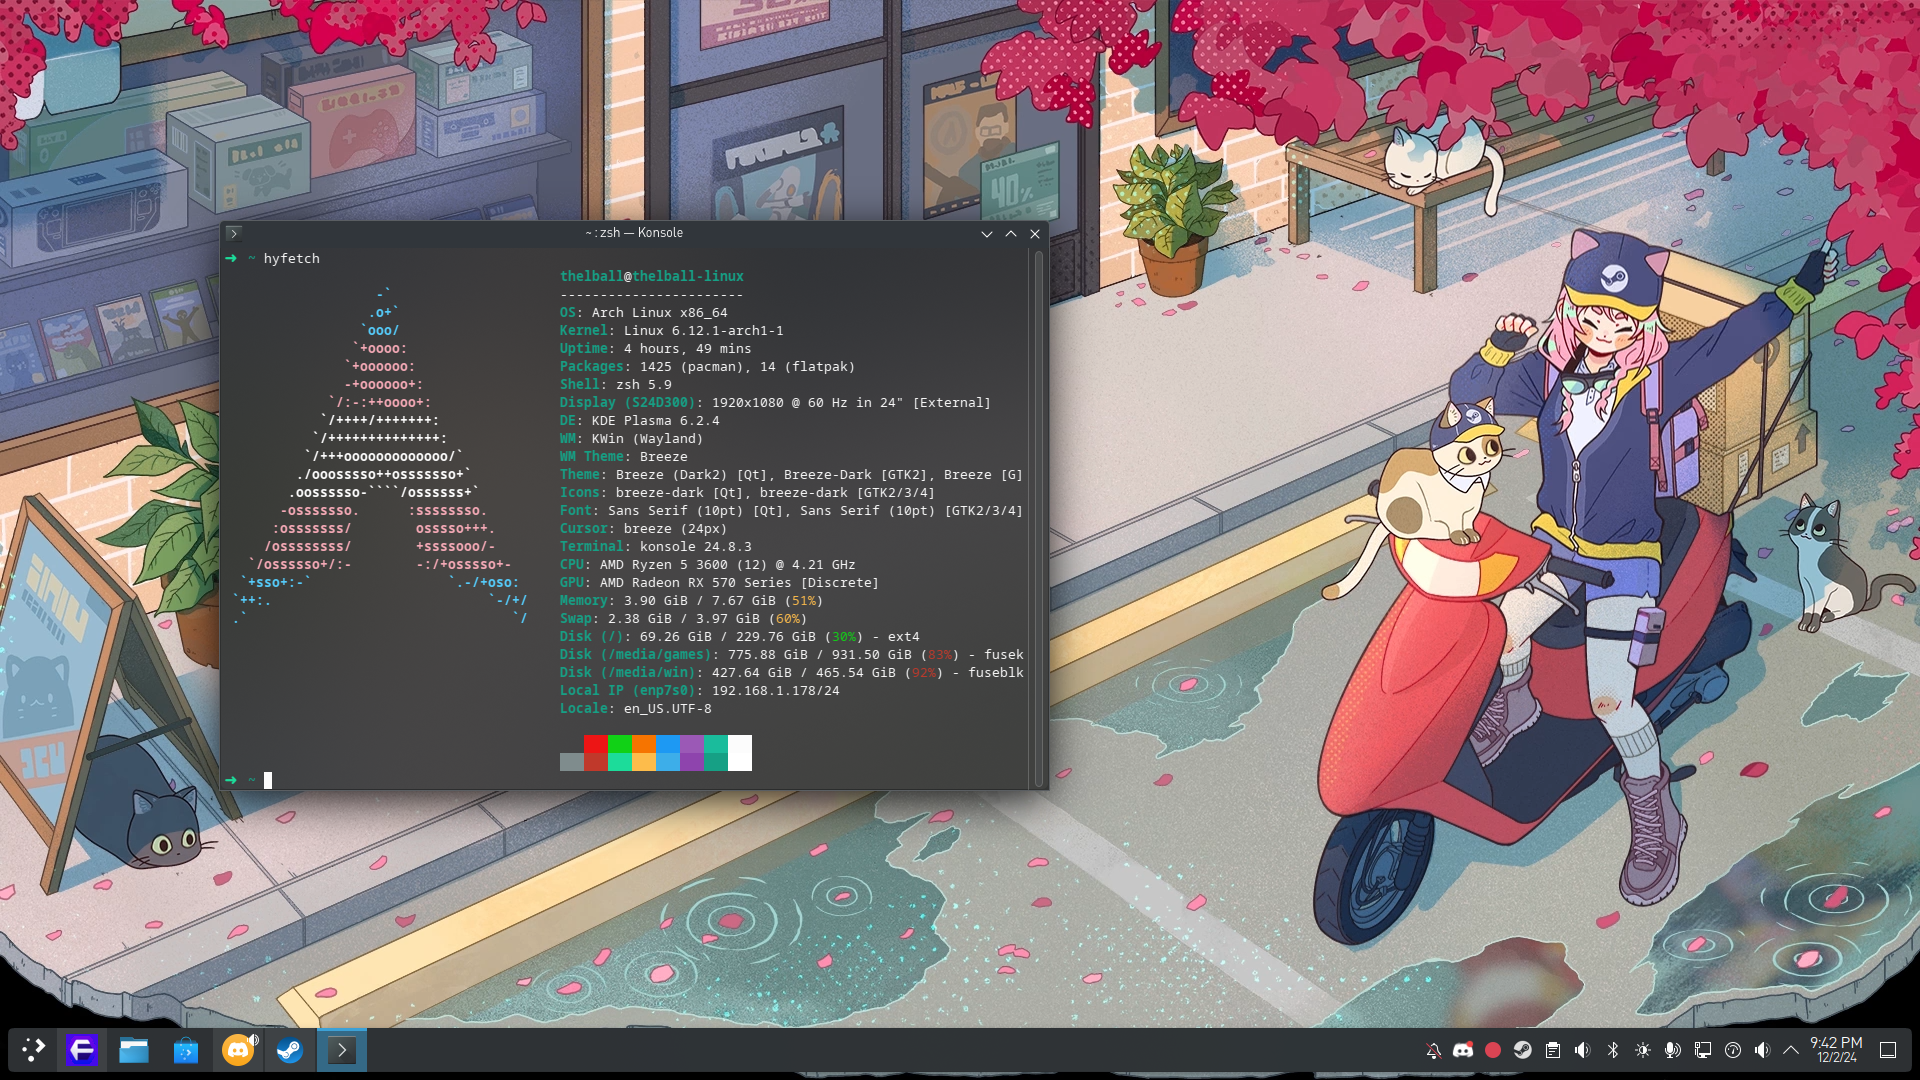This screenshot has width=1920, height=1080.
Task: Expand hidden system tray icons arrow
Action: [1791, 1050]
